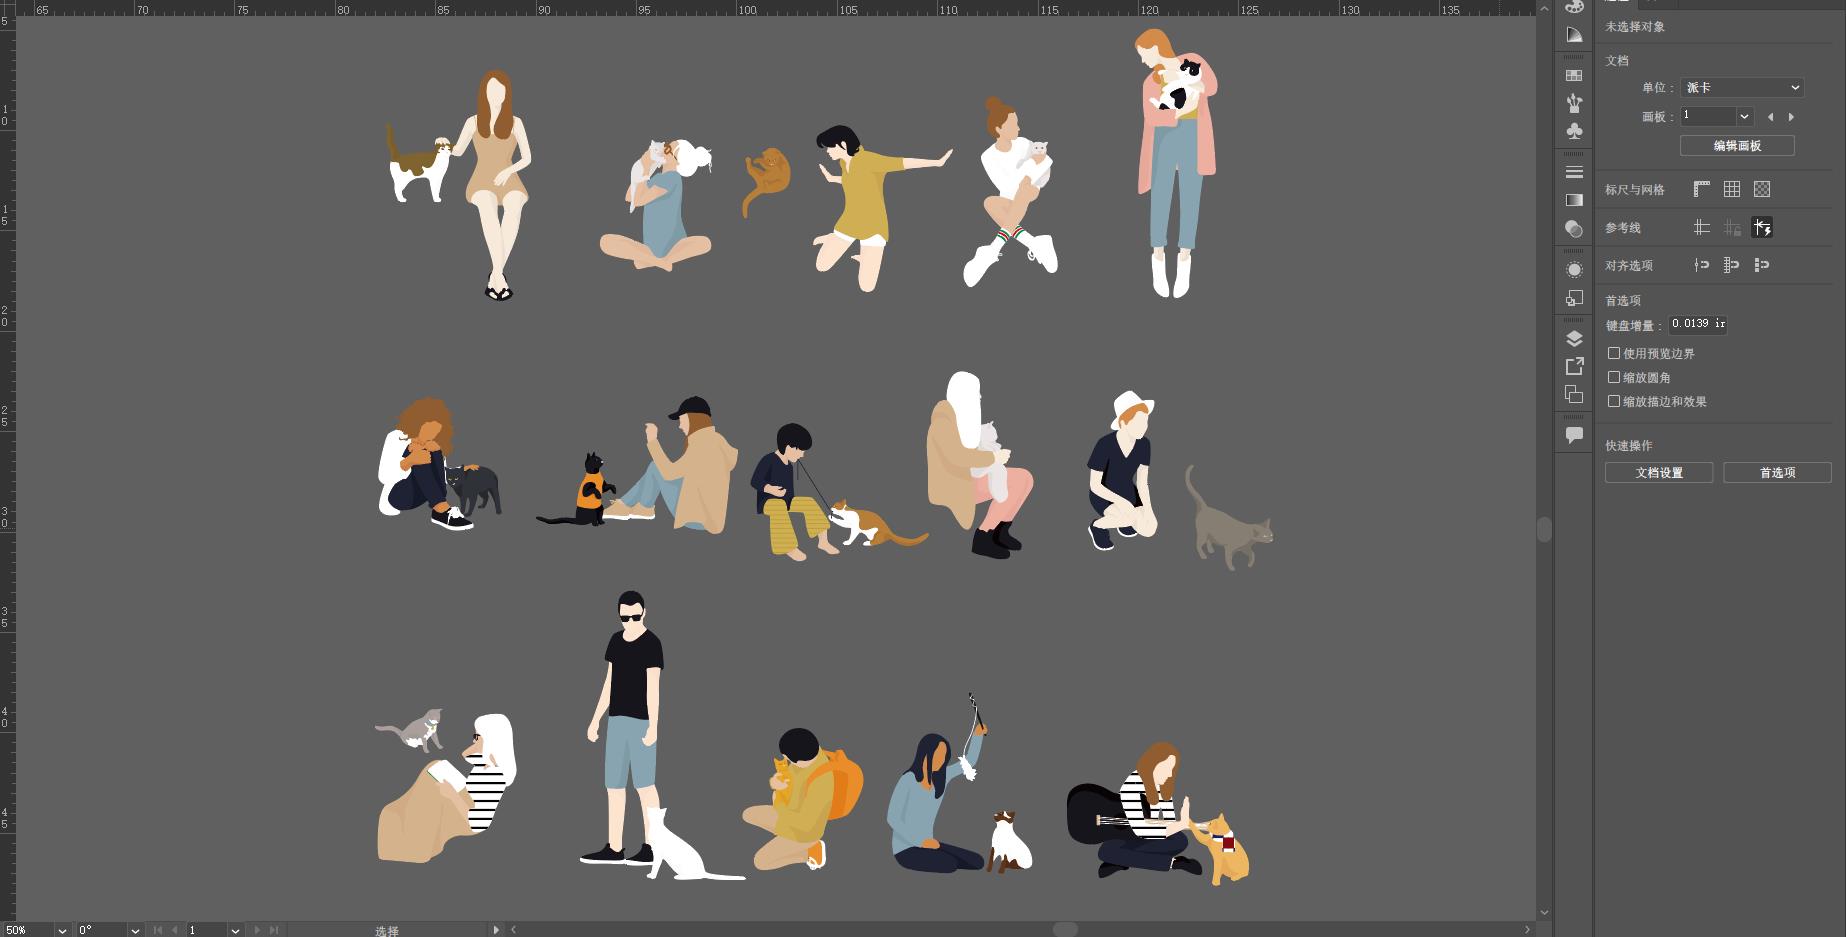Go to first artboard in status bar
The image size is (1846, 937).
pos(158,930)
